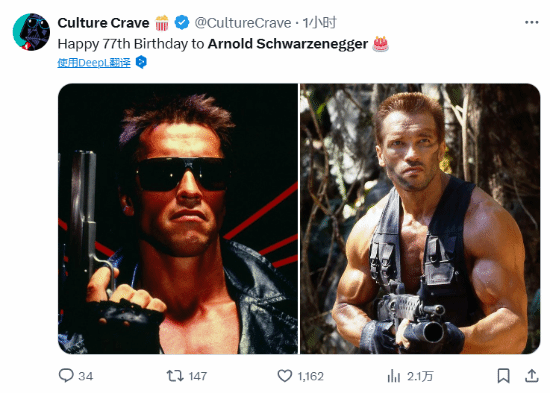Click the 2.1万 views count
Image resolution: width=550 pixels, height=393 pixels.
420,376
